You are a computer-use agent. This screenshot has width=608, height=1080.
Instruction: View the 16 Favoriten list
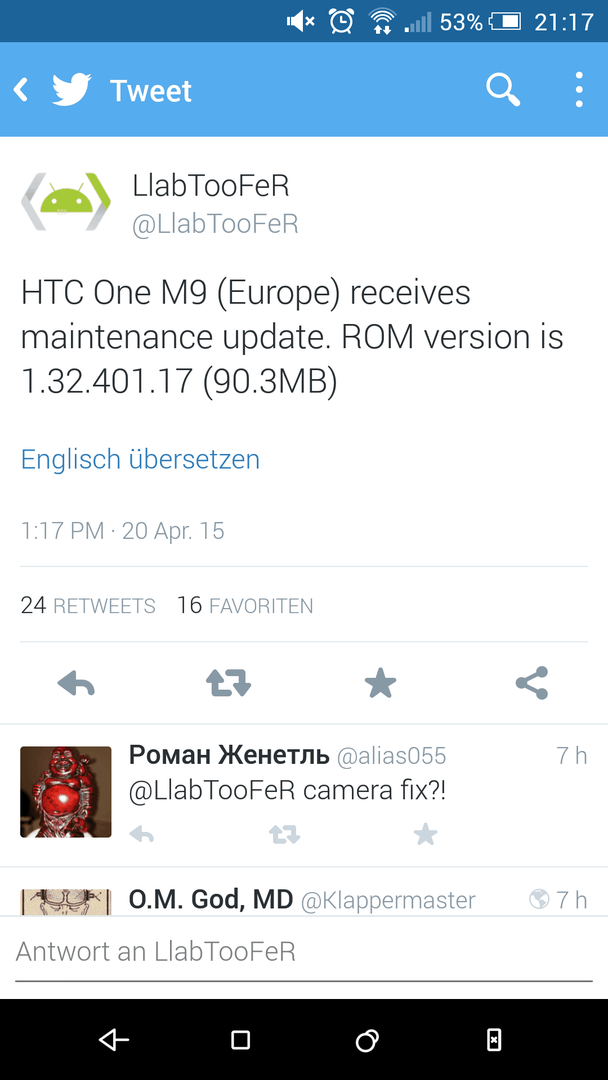(245, 605)
